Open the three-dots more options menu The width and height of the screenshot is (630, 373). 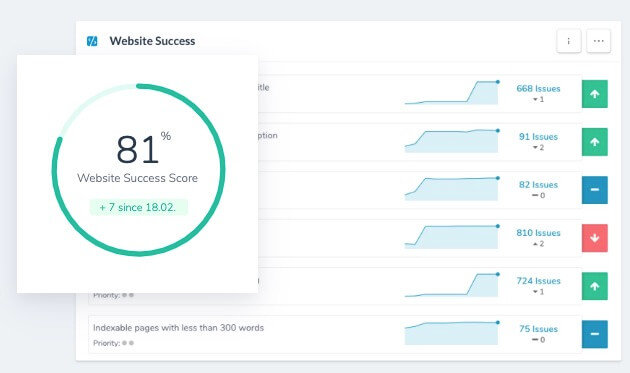(599, 41)
